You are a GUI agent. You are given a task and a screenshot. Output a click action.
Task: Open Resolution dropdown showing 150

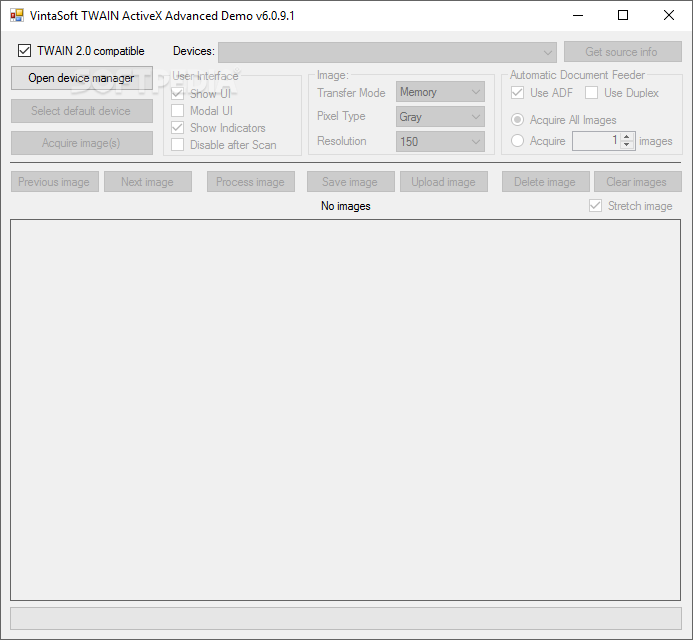(440, 141)
